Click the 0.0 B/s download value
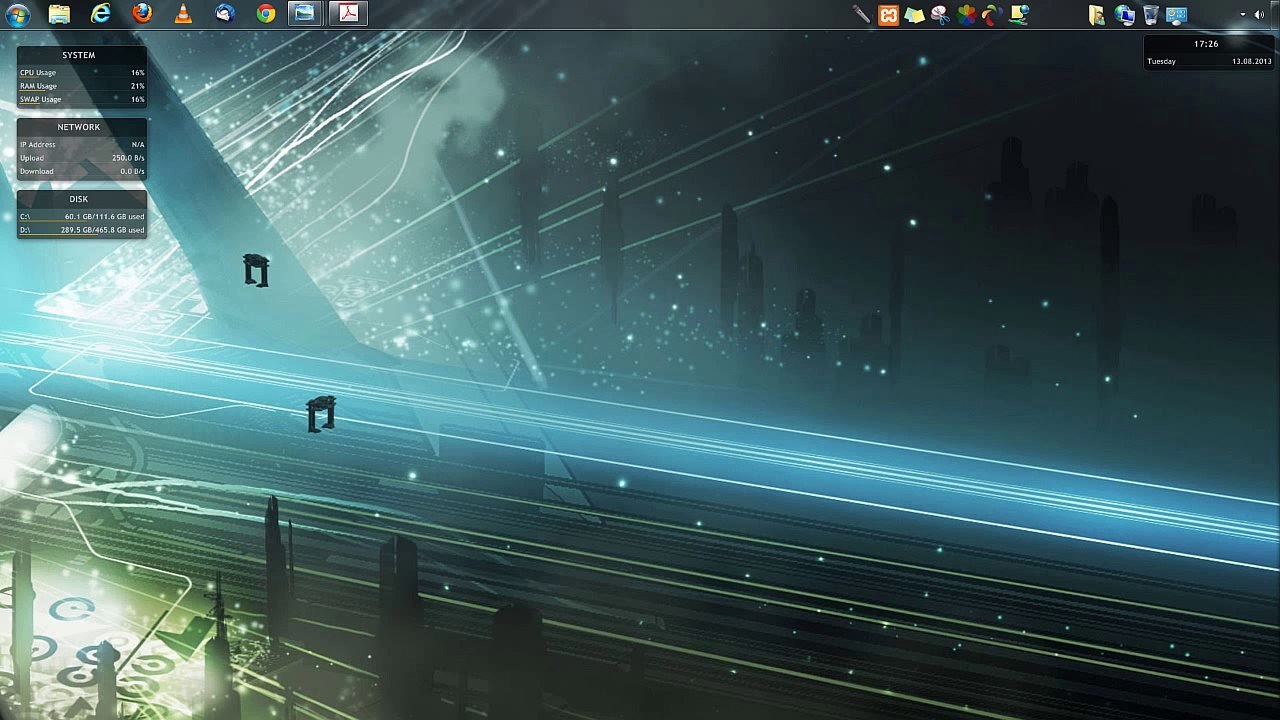This screenshot has width=1280, height=720. pos(132,171)
